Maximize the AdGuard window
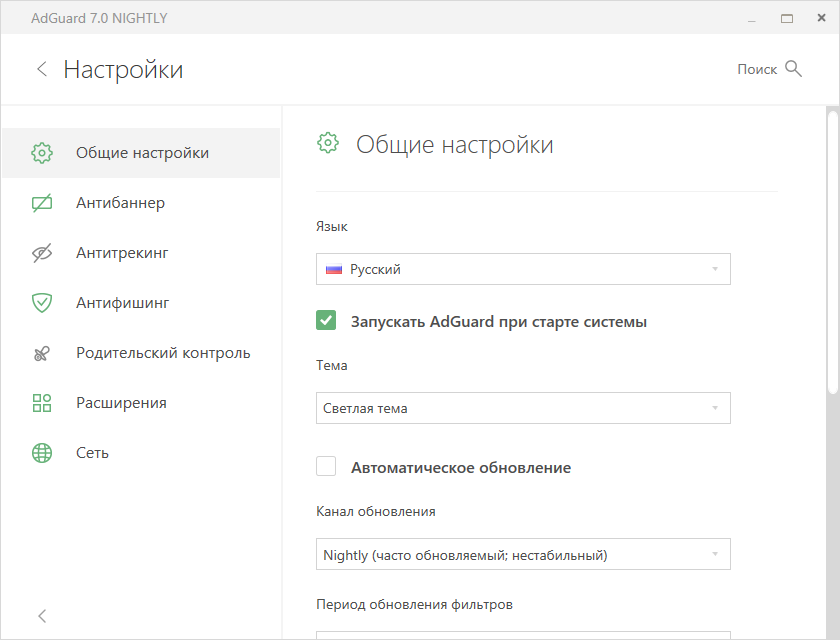Image resolution: width=840 pixels, height=640 pixels. coord(786,19)
